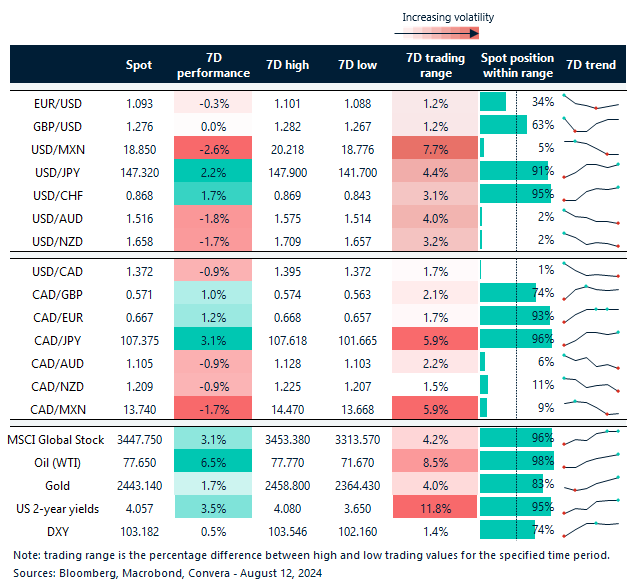Click the GBP/USD 7D trend sparkline
This screenshot has height=587, width=632.
590,125
